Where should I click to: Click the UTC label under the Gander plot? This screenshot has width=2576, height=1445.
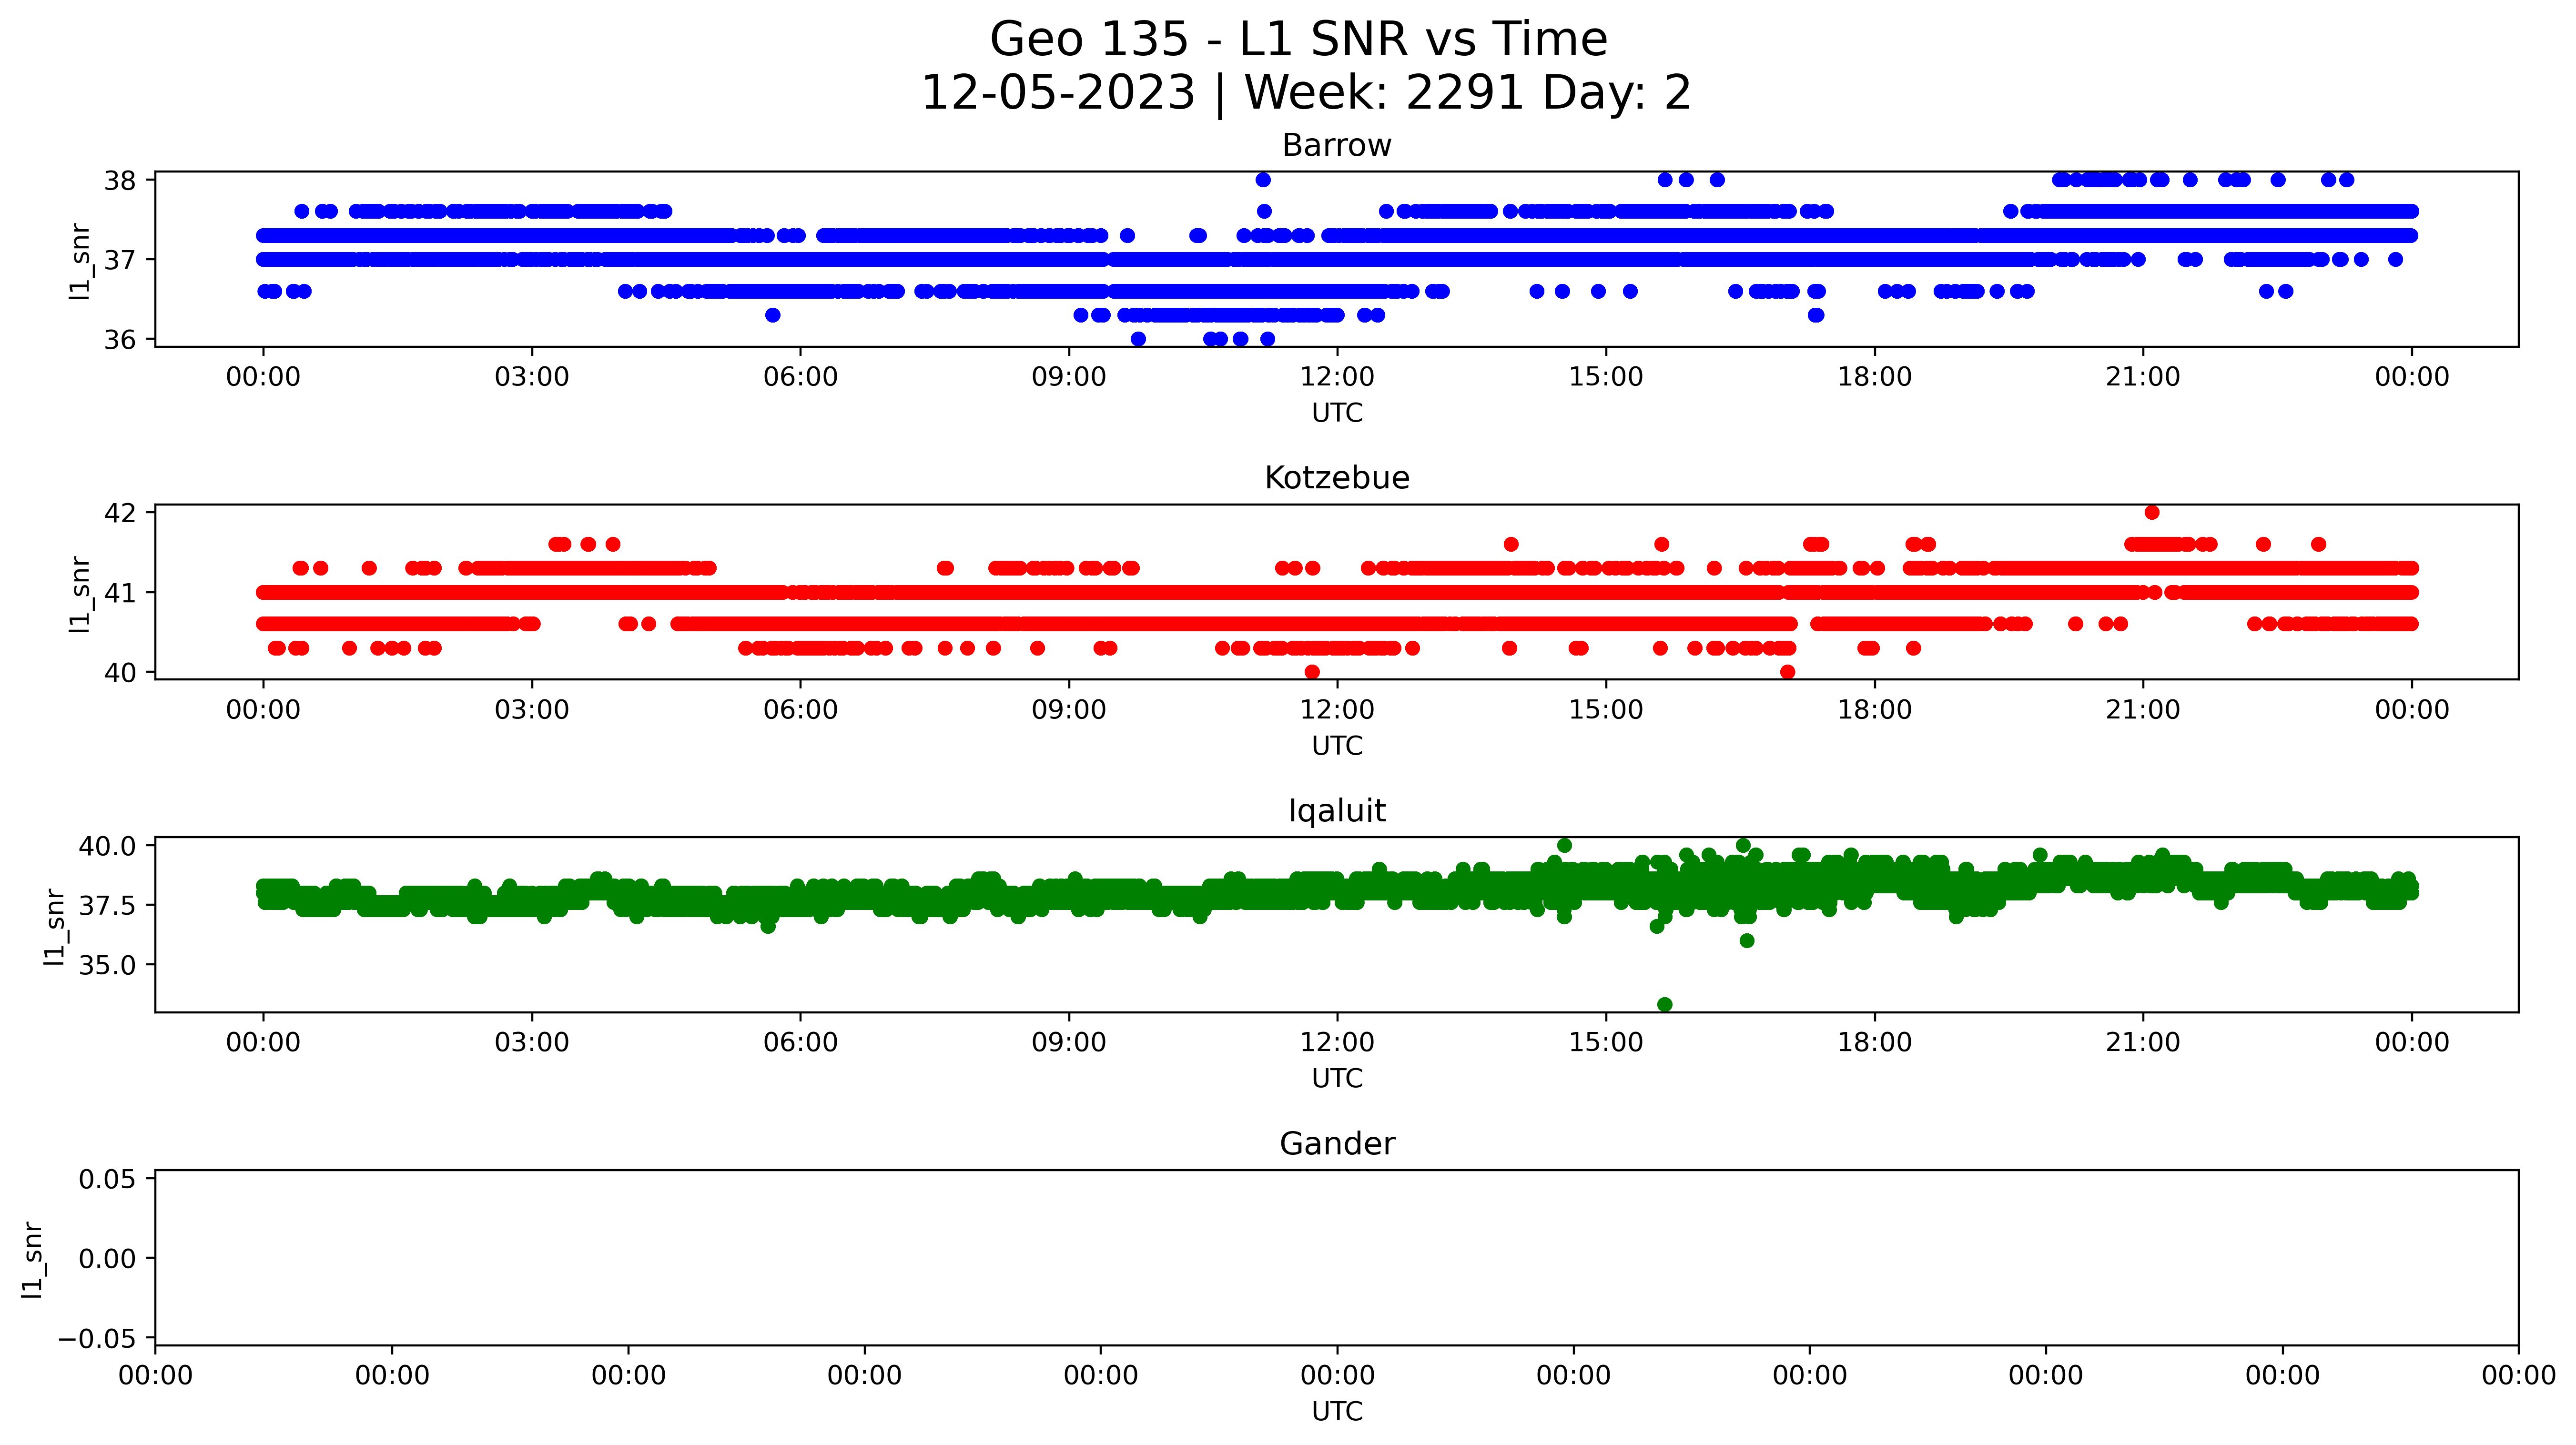[x=1337, y=1412]
